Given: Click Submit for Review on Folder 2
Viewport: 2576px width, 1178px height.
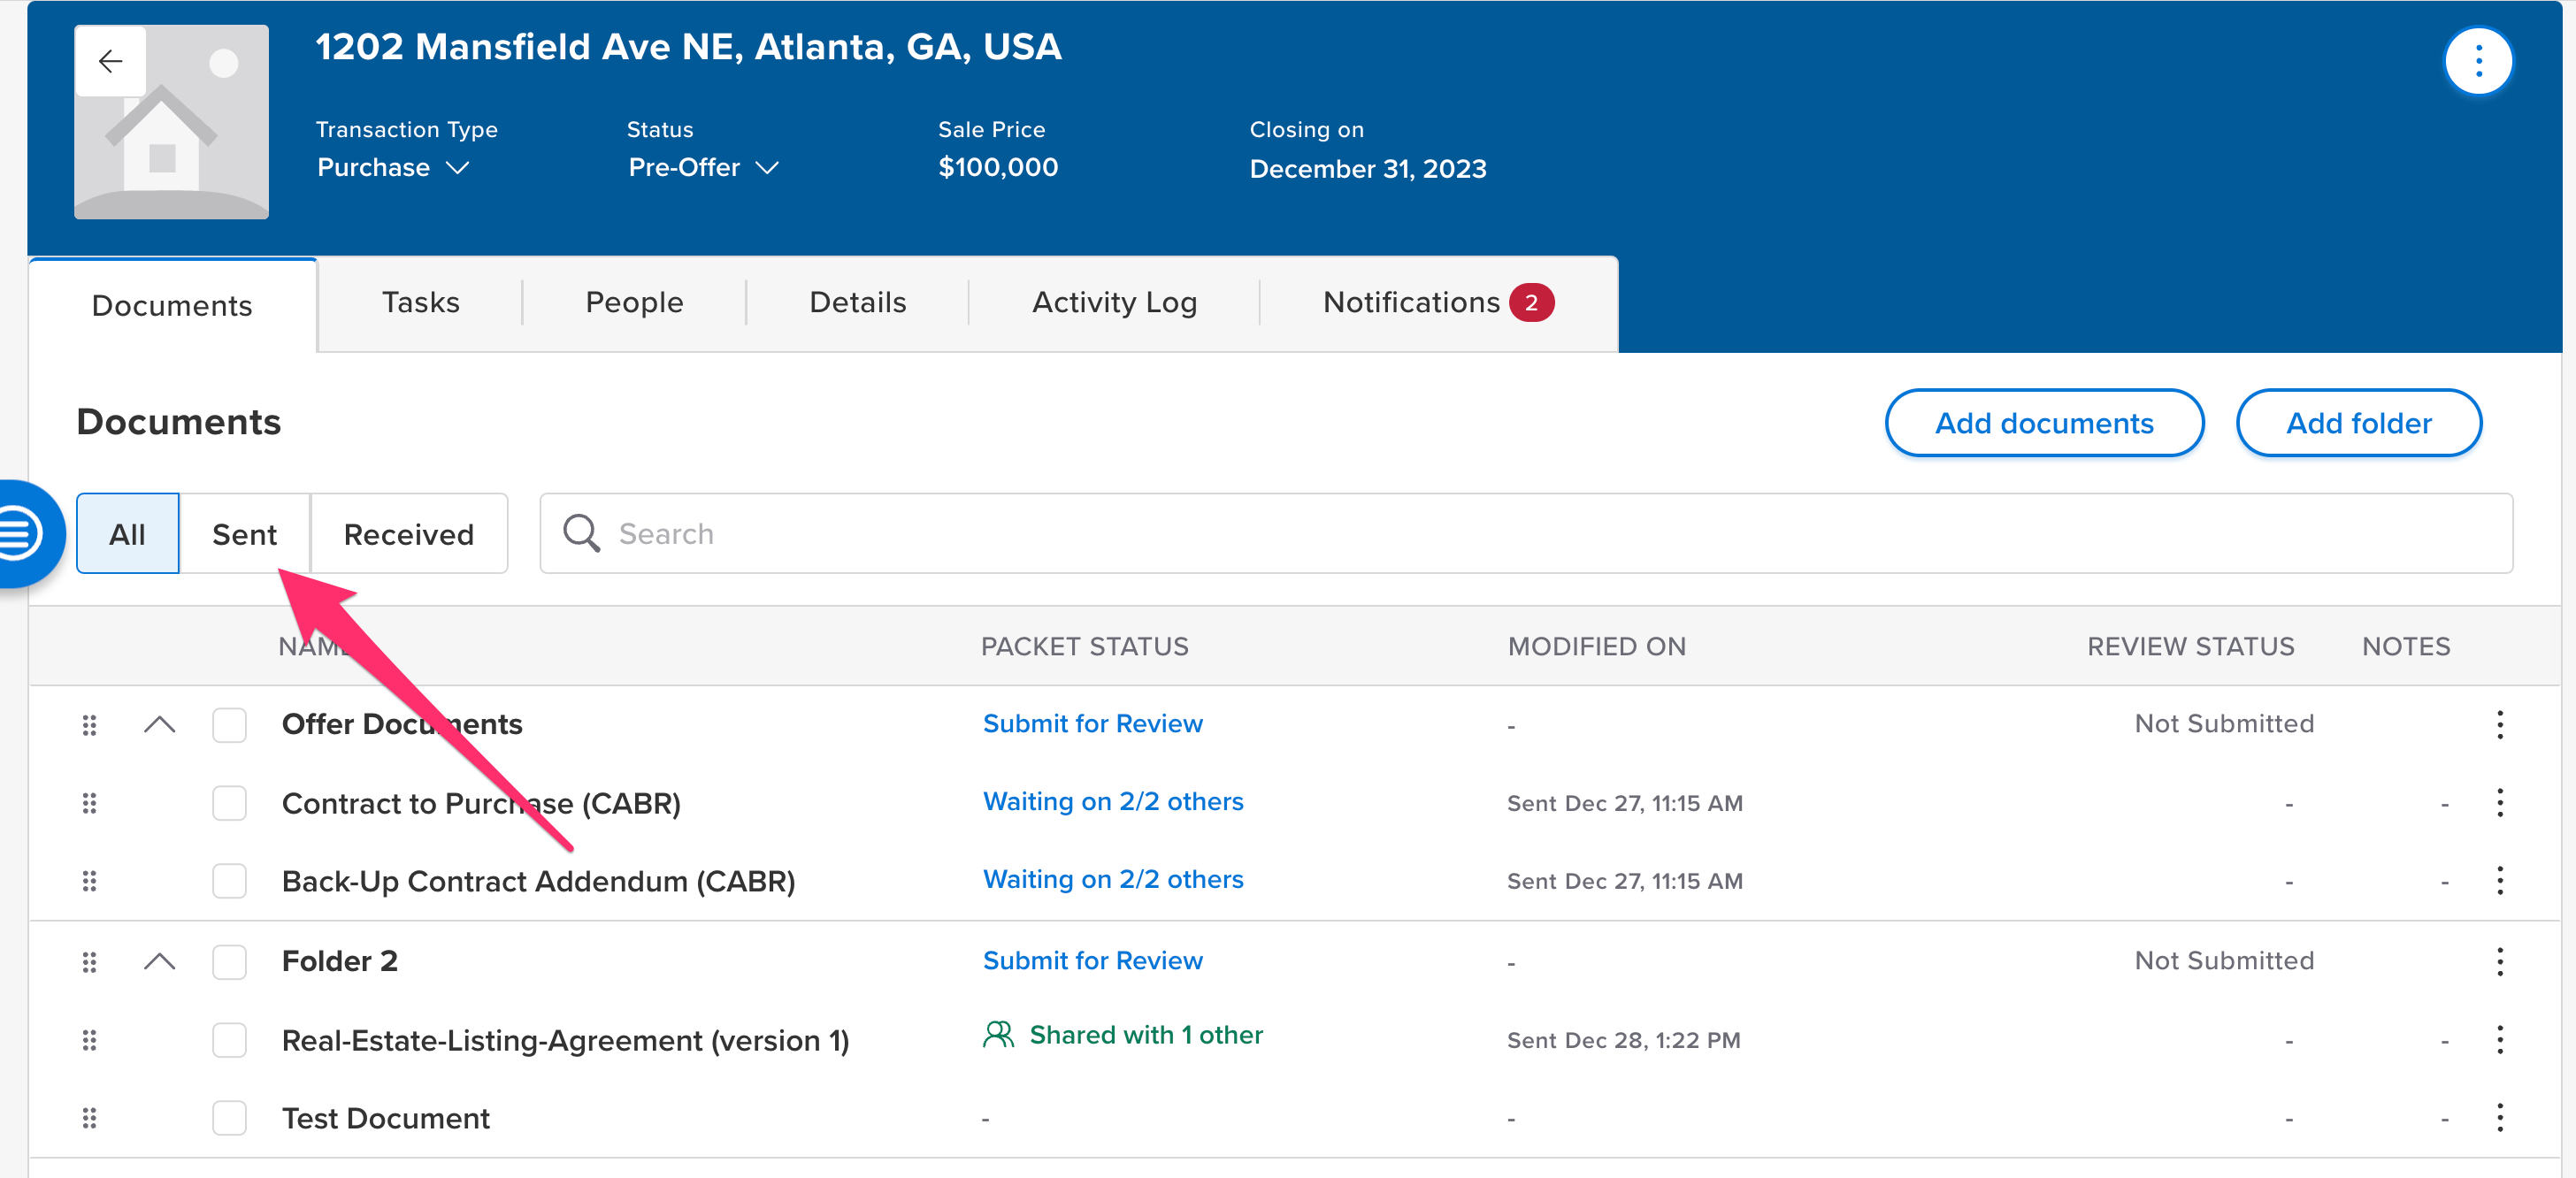Looking at the screenshot, I should point(1092,961).
